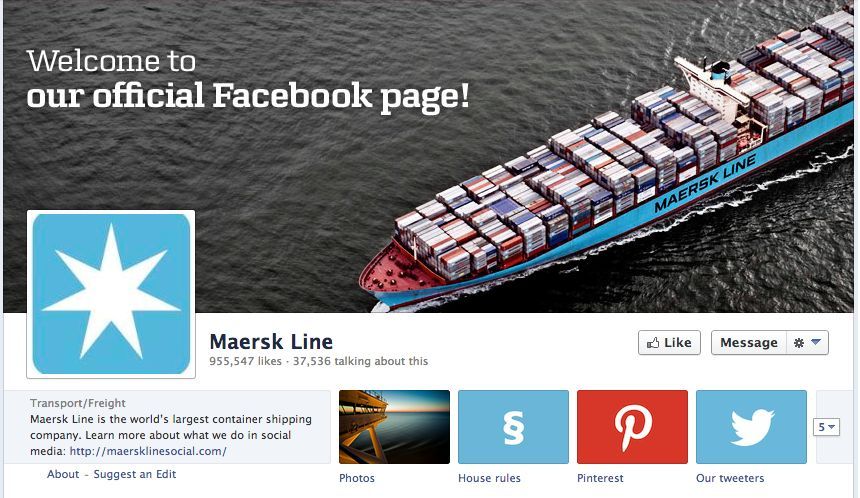
Task: Select Suggest an Edit
Action: [x=135, y=474]
